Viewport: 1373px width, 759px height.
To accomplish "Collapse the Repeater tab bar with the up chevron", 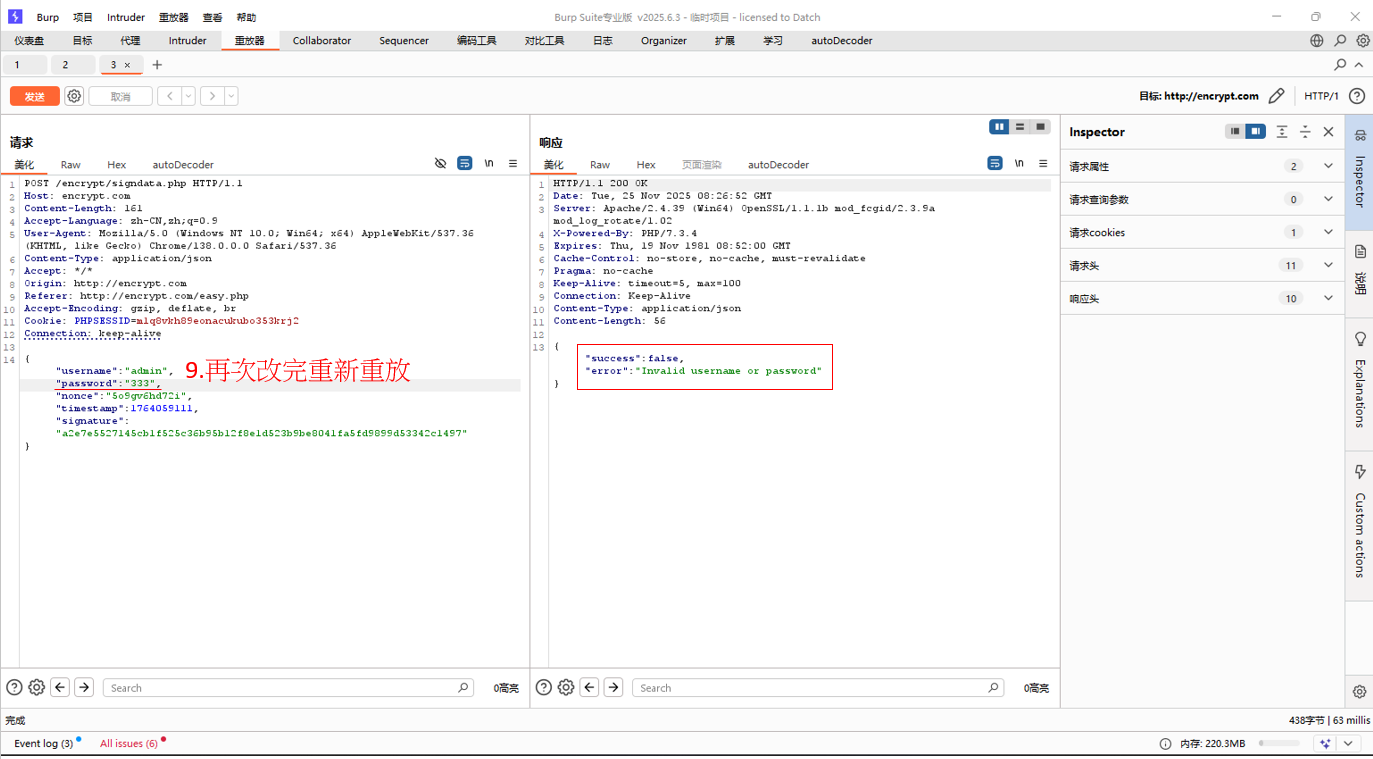I will pyautogui.click(x=1359, y=65).
